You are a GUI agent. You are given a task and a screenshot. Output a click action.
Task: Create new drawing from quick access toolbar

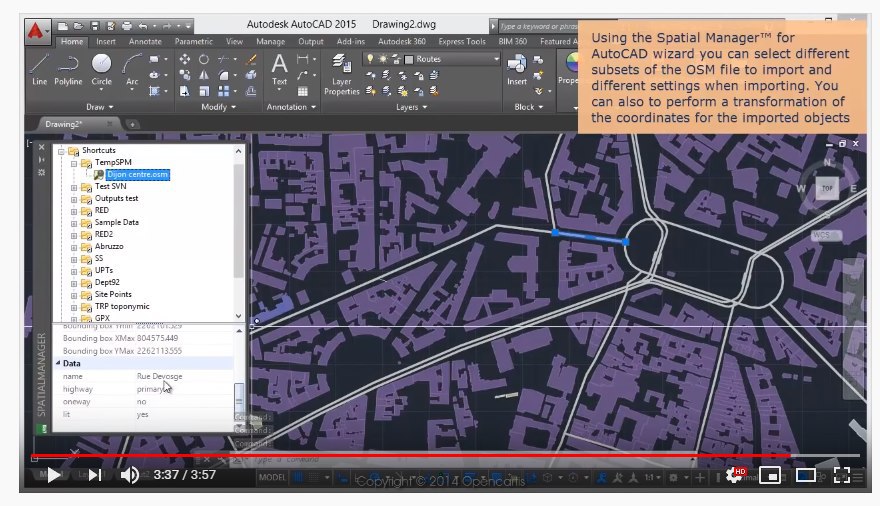62,26
